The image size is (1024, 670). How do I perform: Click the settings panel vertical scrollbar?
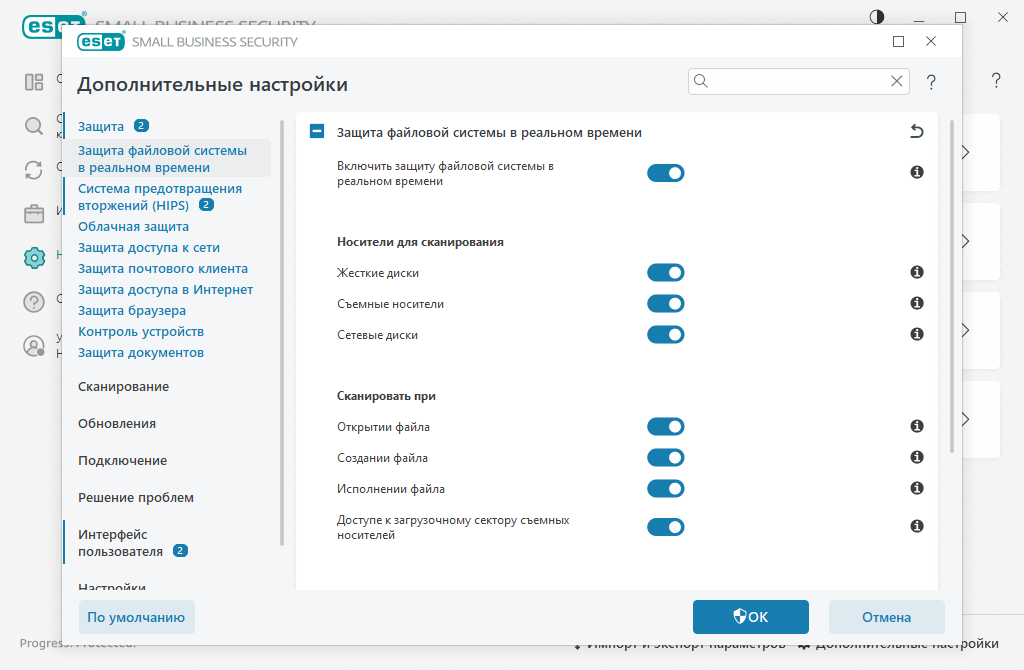(x=951, y=290)
